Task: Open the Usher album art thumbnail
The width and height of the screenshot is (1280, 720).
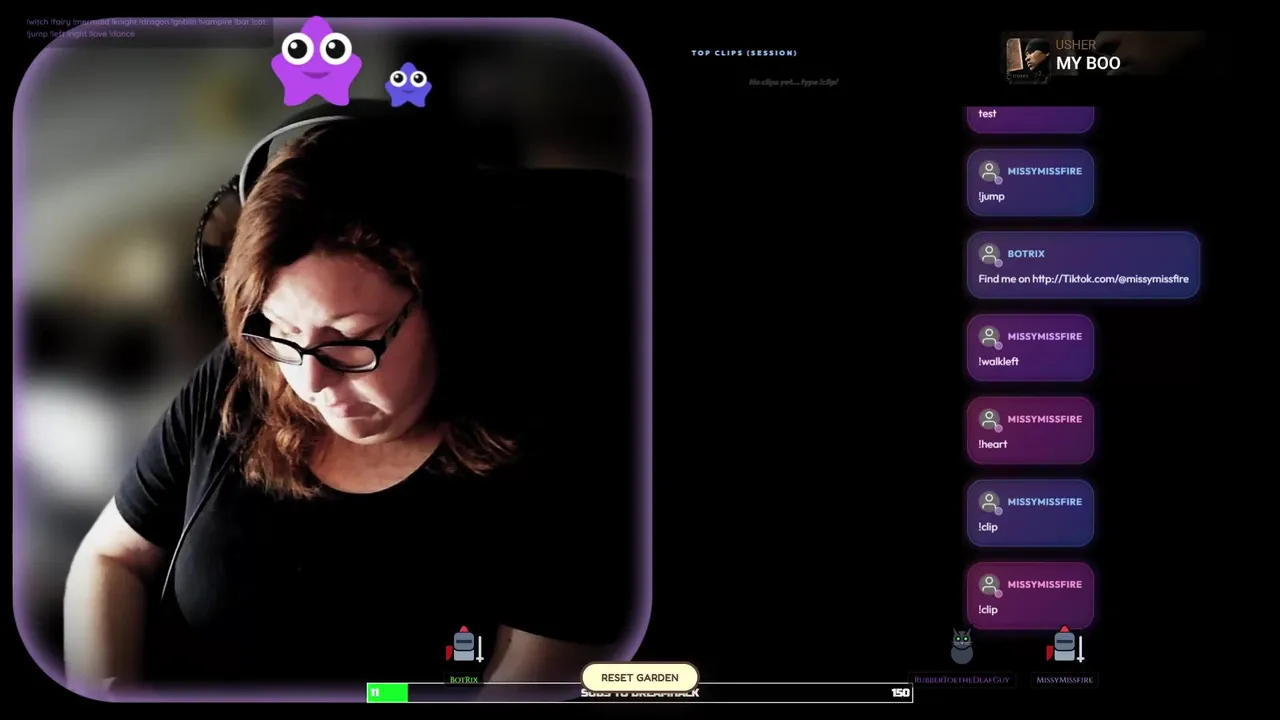Action: click(x=1027, y=60)
